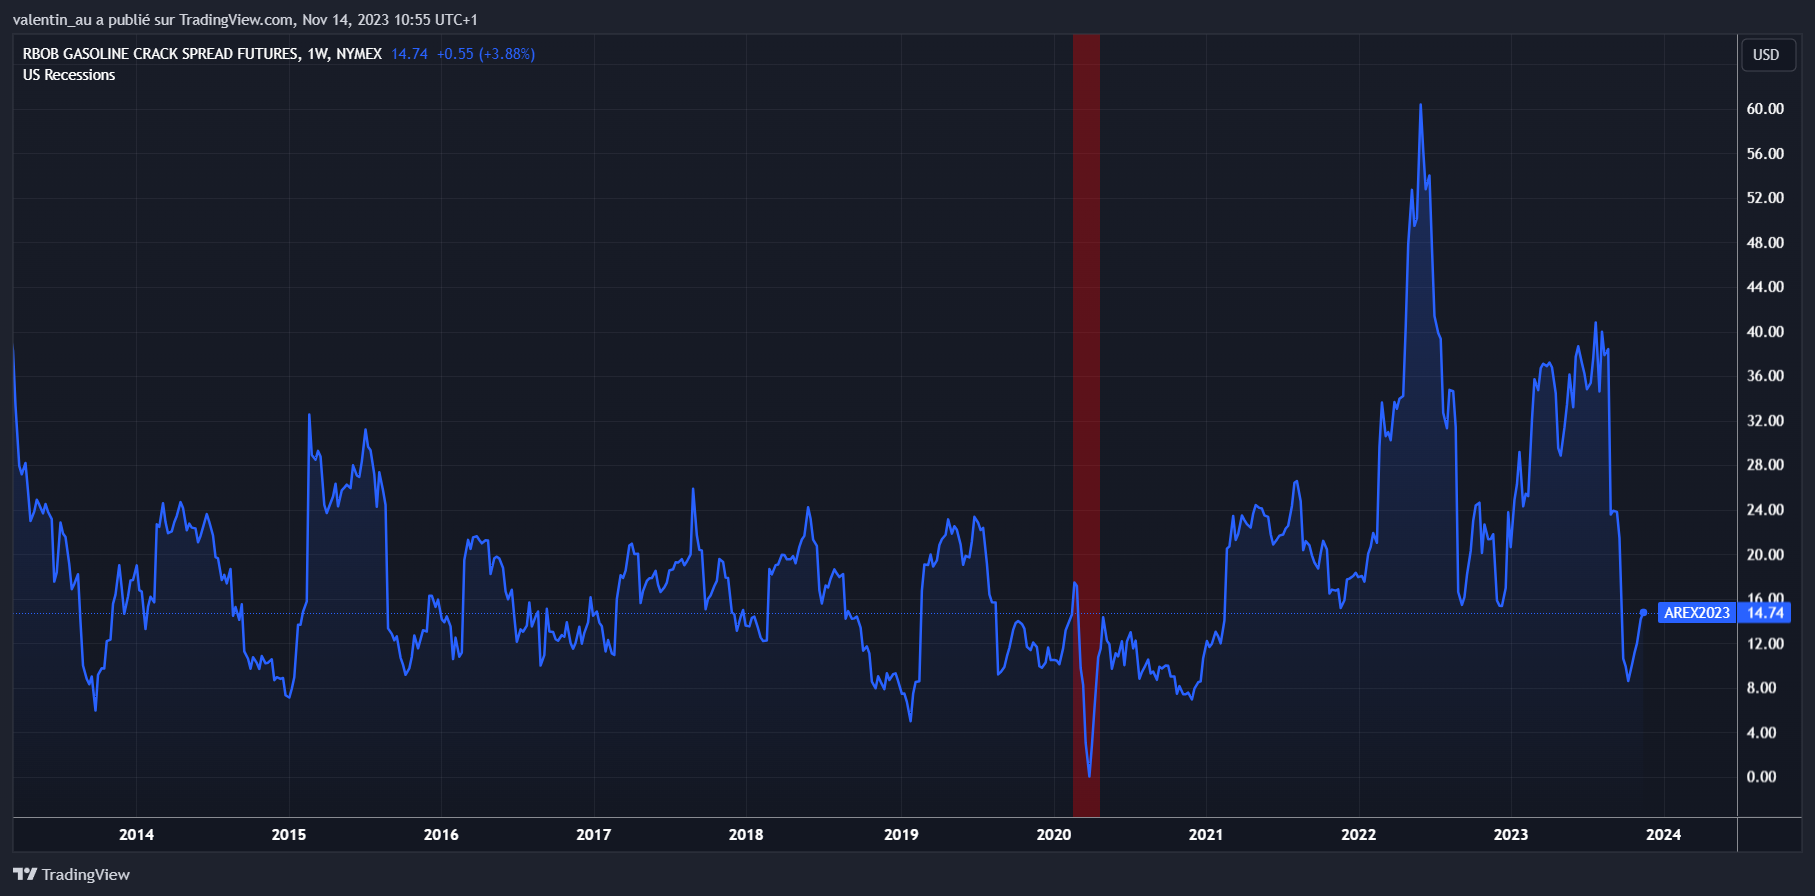This screenshot has width=1815, height=896.
Task: Click the 44.00 price axis label
Action: coord(1765,287)
